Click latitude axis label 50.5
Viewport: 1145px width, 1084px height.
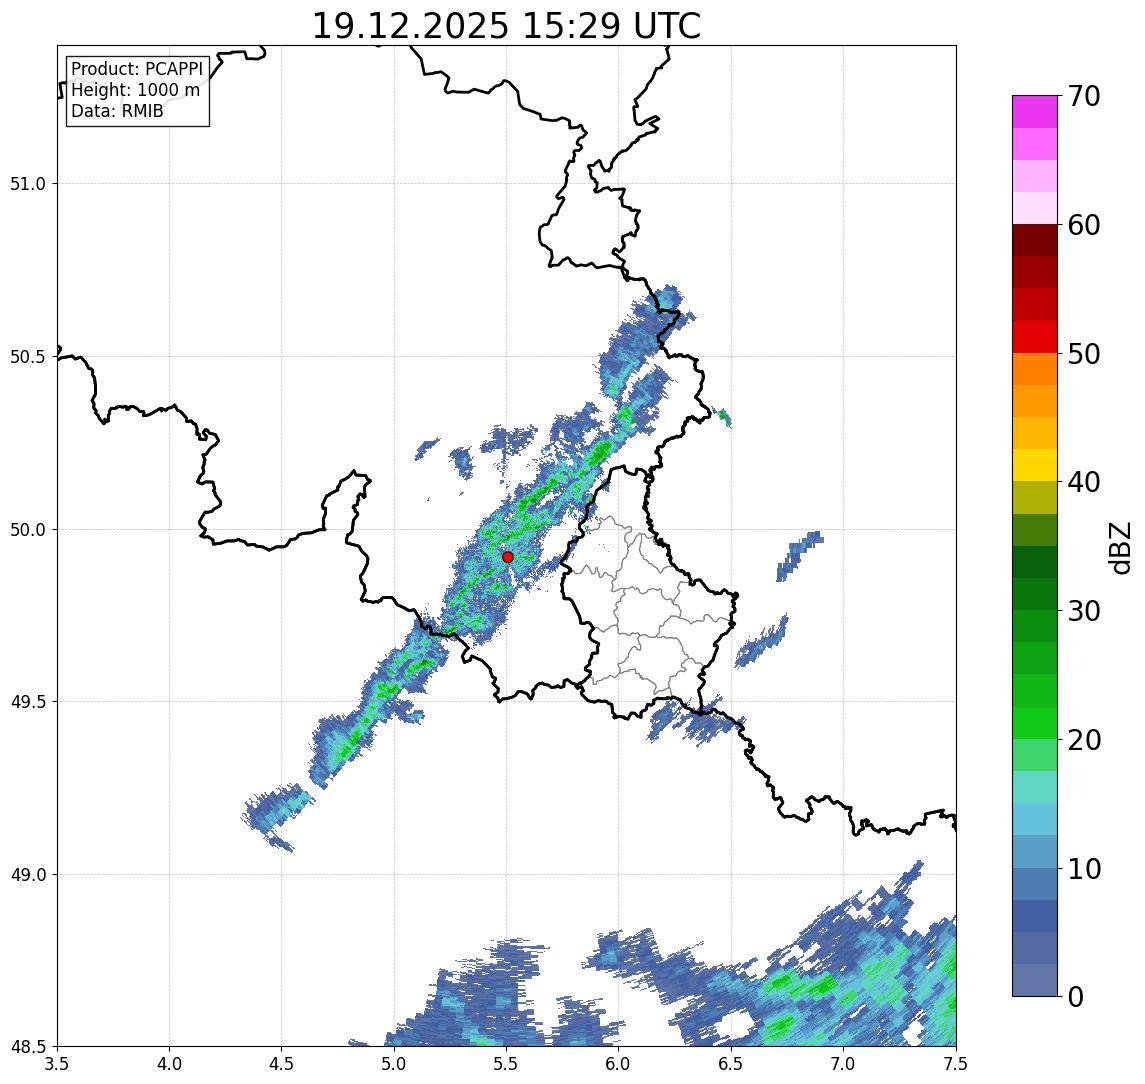[x=28, y=356]
